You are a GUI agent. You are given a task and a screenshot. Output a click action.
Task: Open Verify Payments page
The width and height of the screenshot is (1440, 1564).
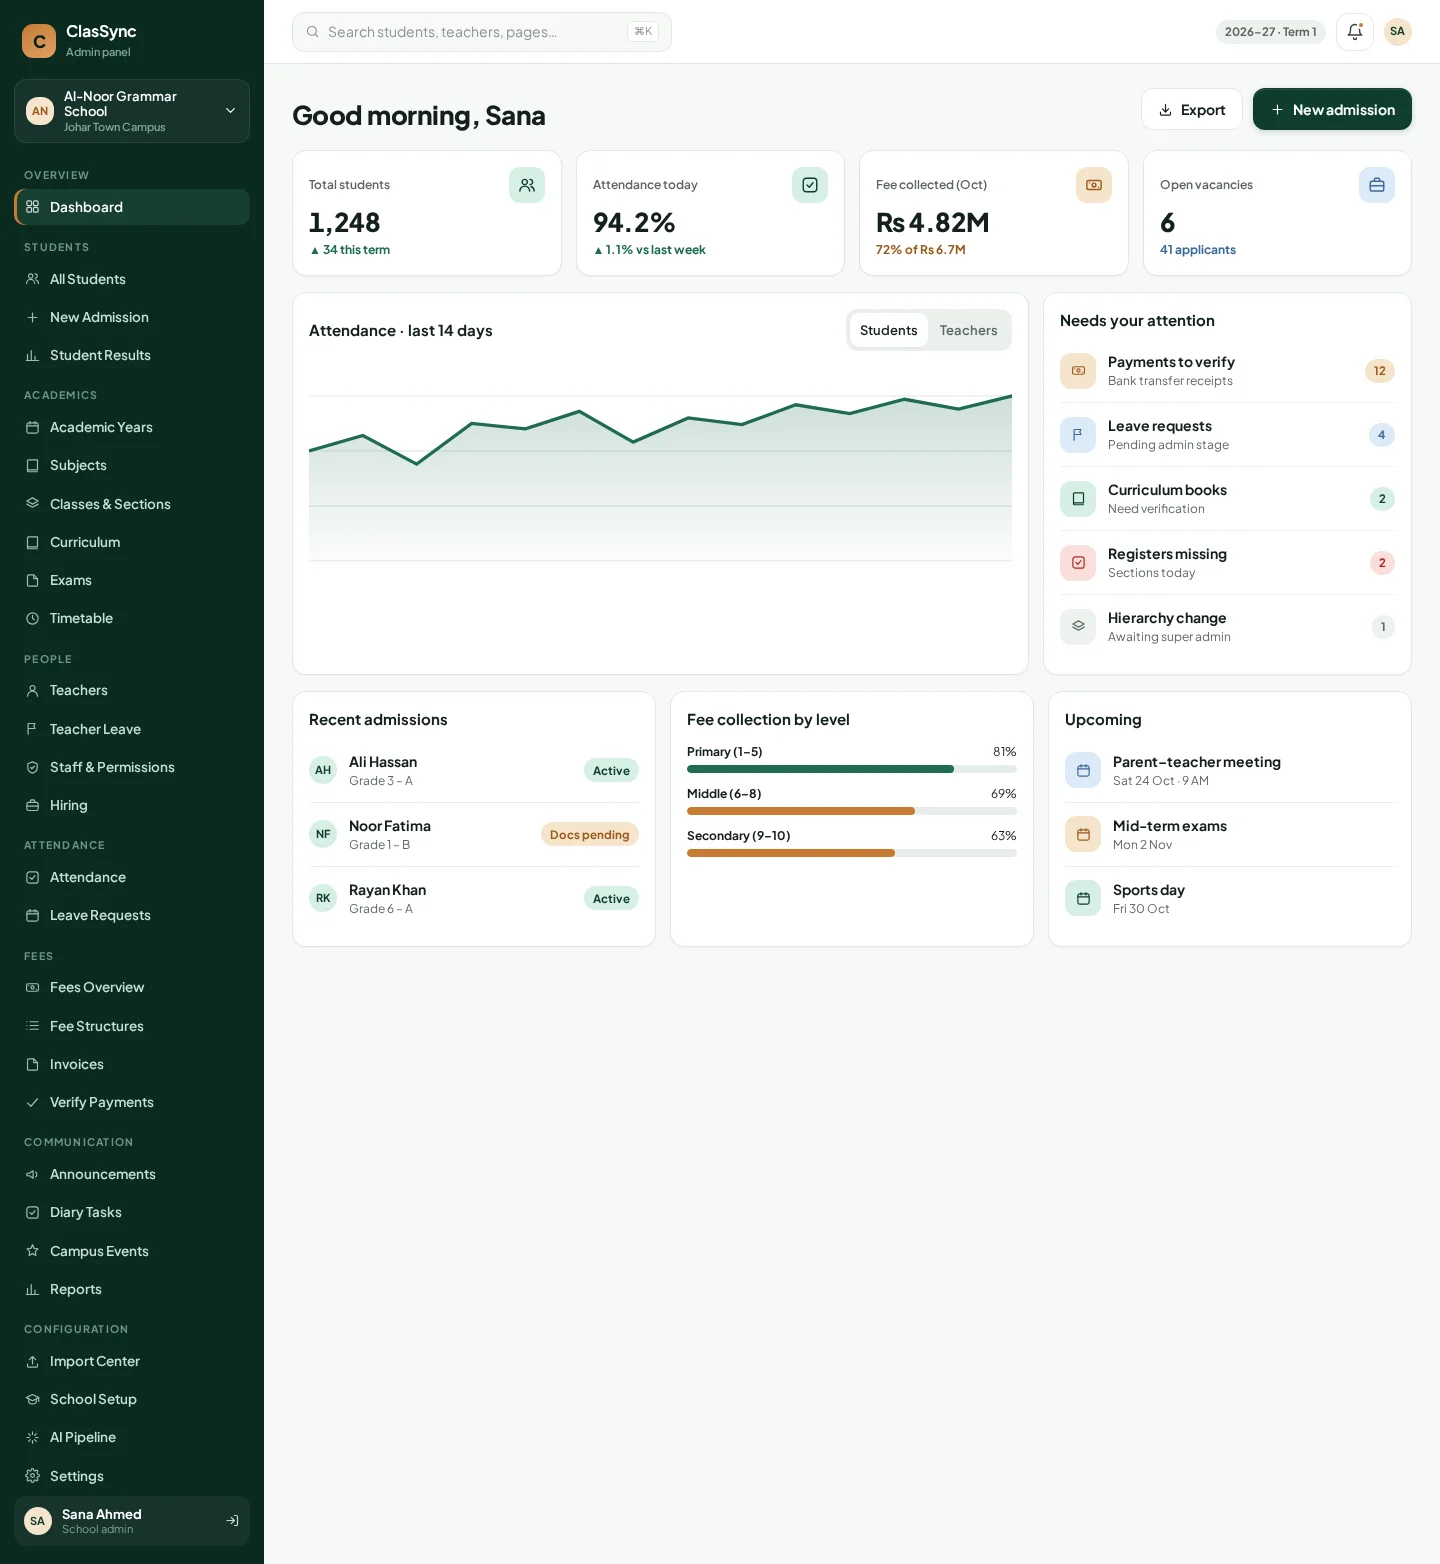click(x=132, y=1102)
